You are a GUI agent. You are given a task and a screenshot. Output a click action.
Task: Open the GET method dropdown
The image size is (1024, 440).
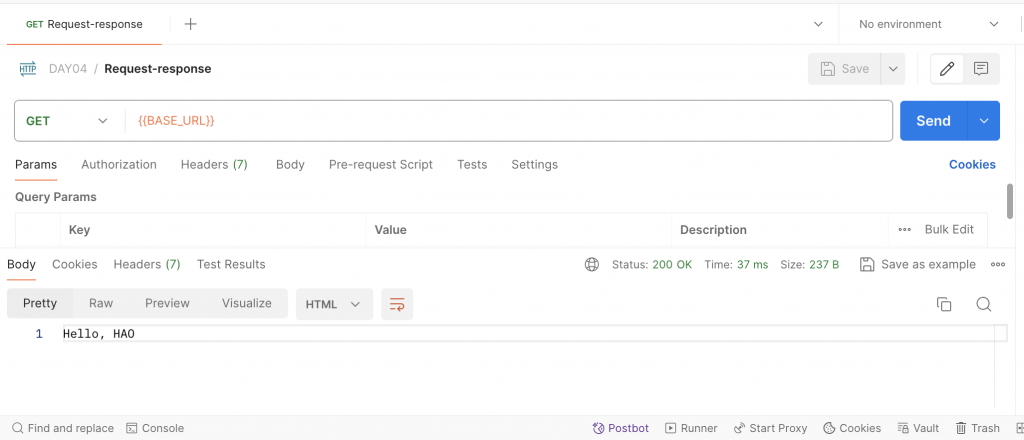(67, 121)
